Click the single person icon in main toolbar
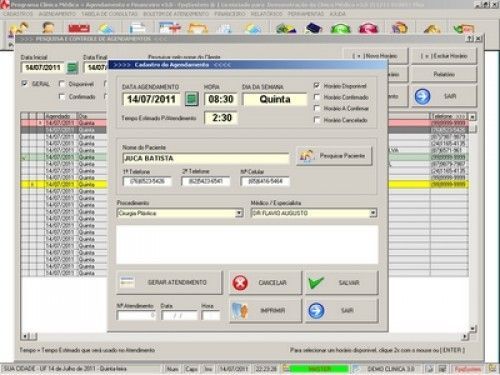The width and height of the screenshot is (500, 375). (48, 28)
